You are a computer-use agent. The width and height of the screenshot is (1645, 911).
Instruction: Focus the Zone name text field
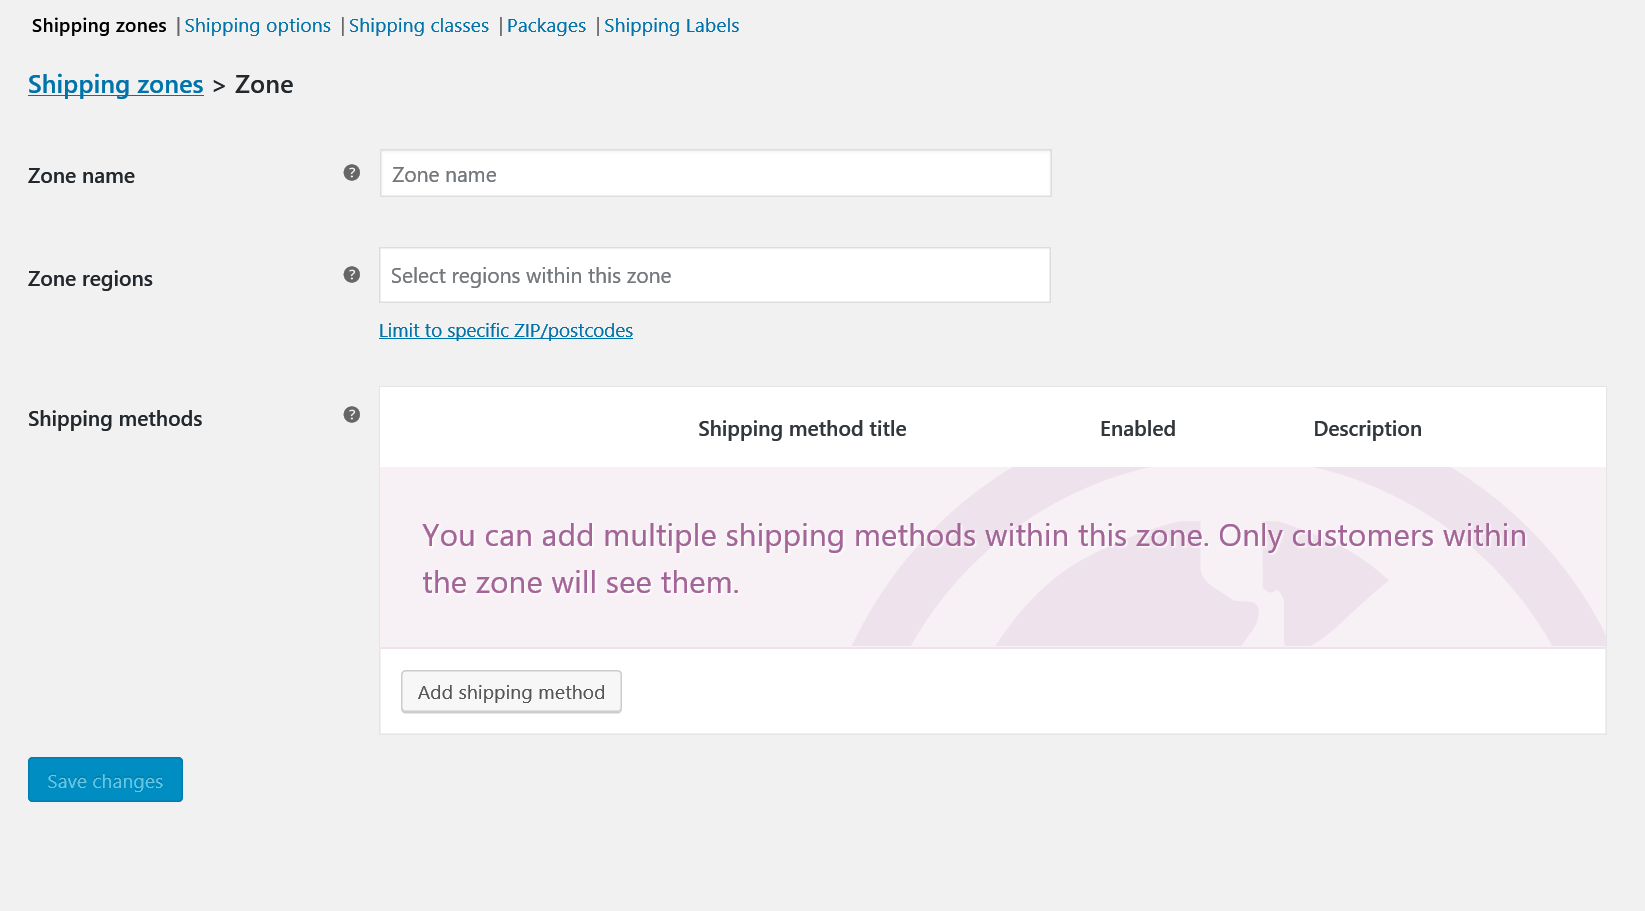(716, 174)
